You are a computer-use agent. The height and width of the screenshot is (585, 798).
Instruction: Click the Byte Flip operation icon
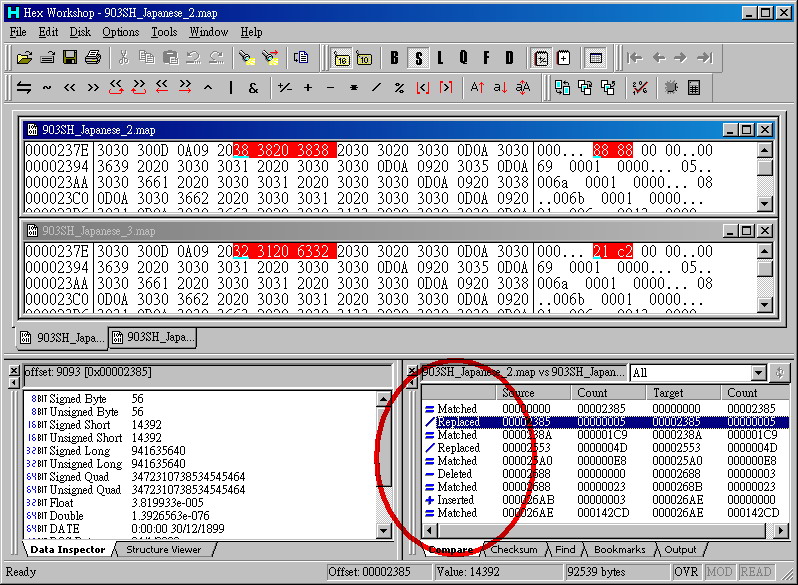pyautogui.click(x=24, y=88)
